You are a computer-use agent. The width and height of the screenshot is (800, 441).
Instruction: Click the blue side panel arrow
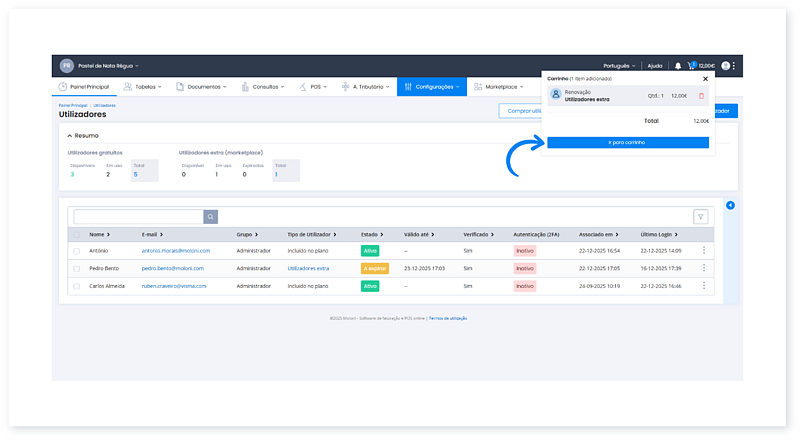coord(729,206)
